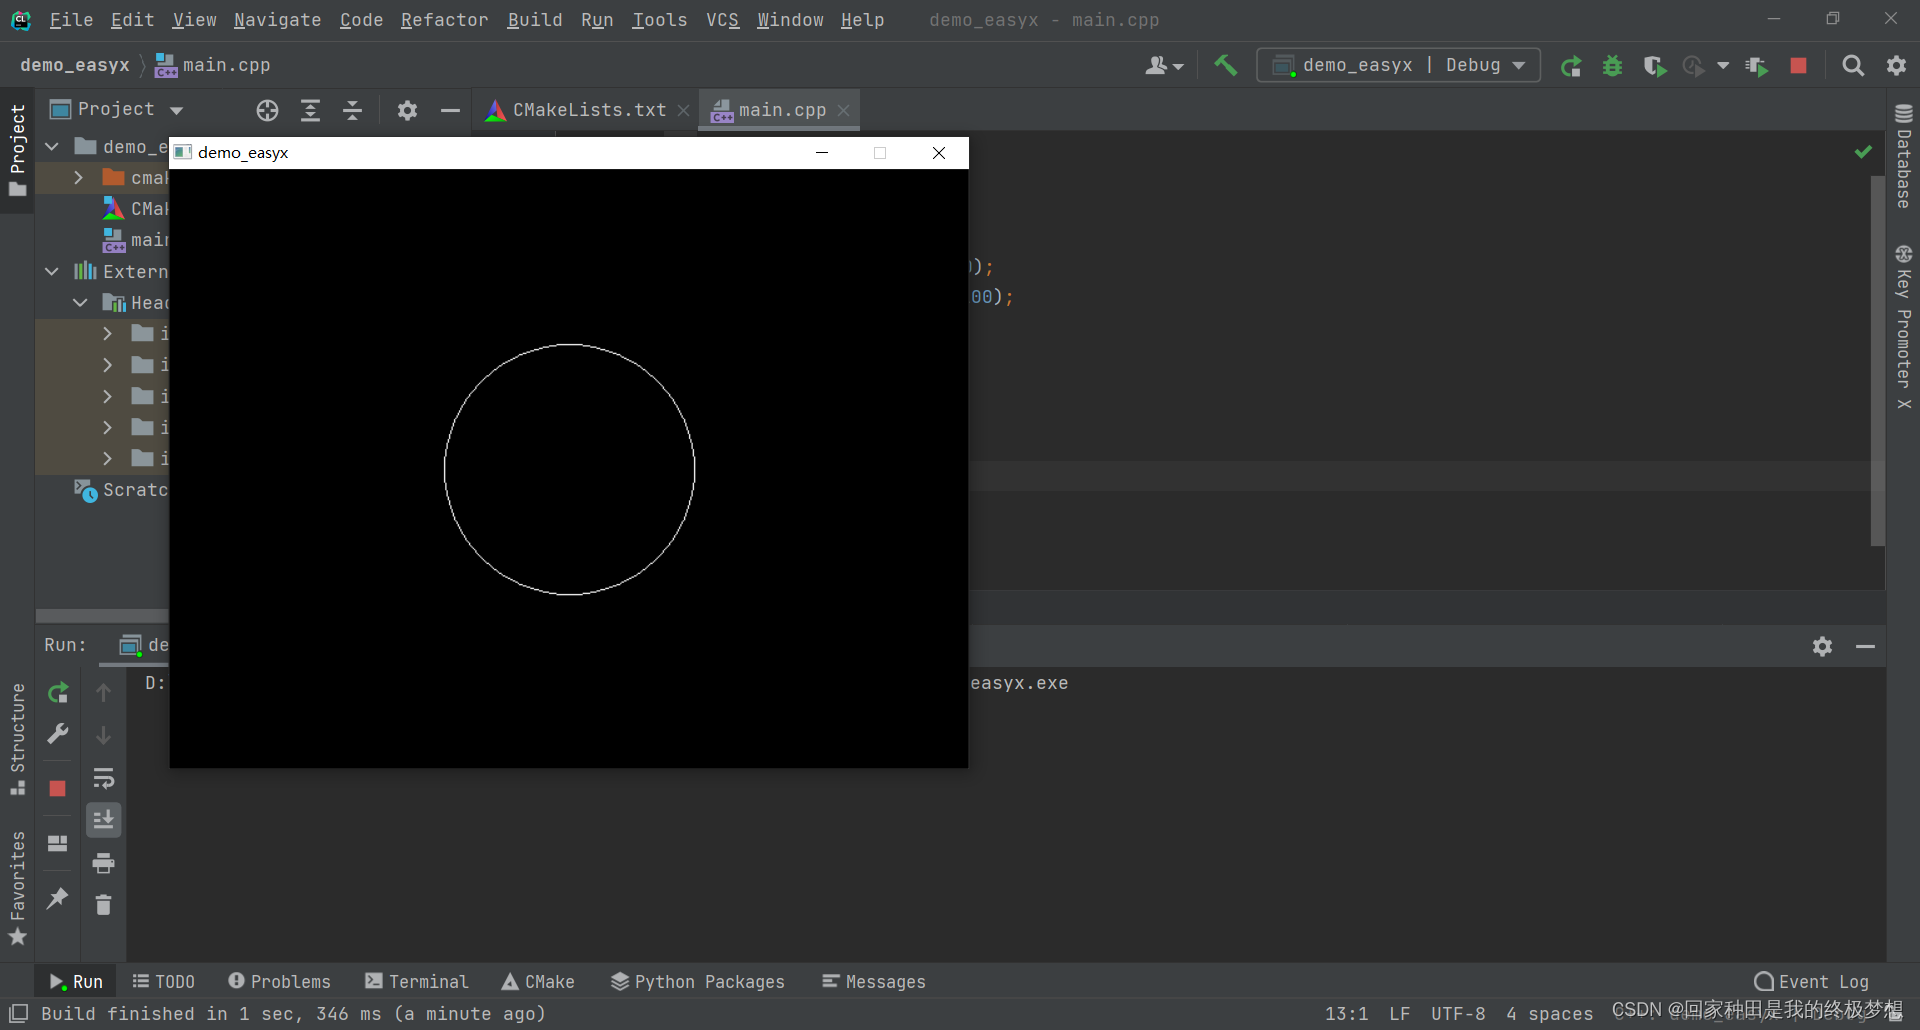Toggle Soft-Wrap in the Run console
This screenshot has width=1920, height=1030.
pos(104,779)
